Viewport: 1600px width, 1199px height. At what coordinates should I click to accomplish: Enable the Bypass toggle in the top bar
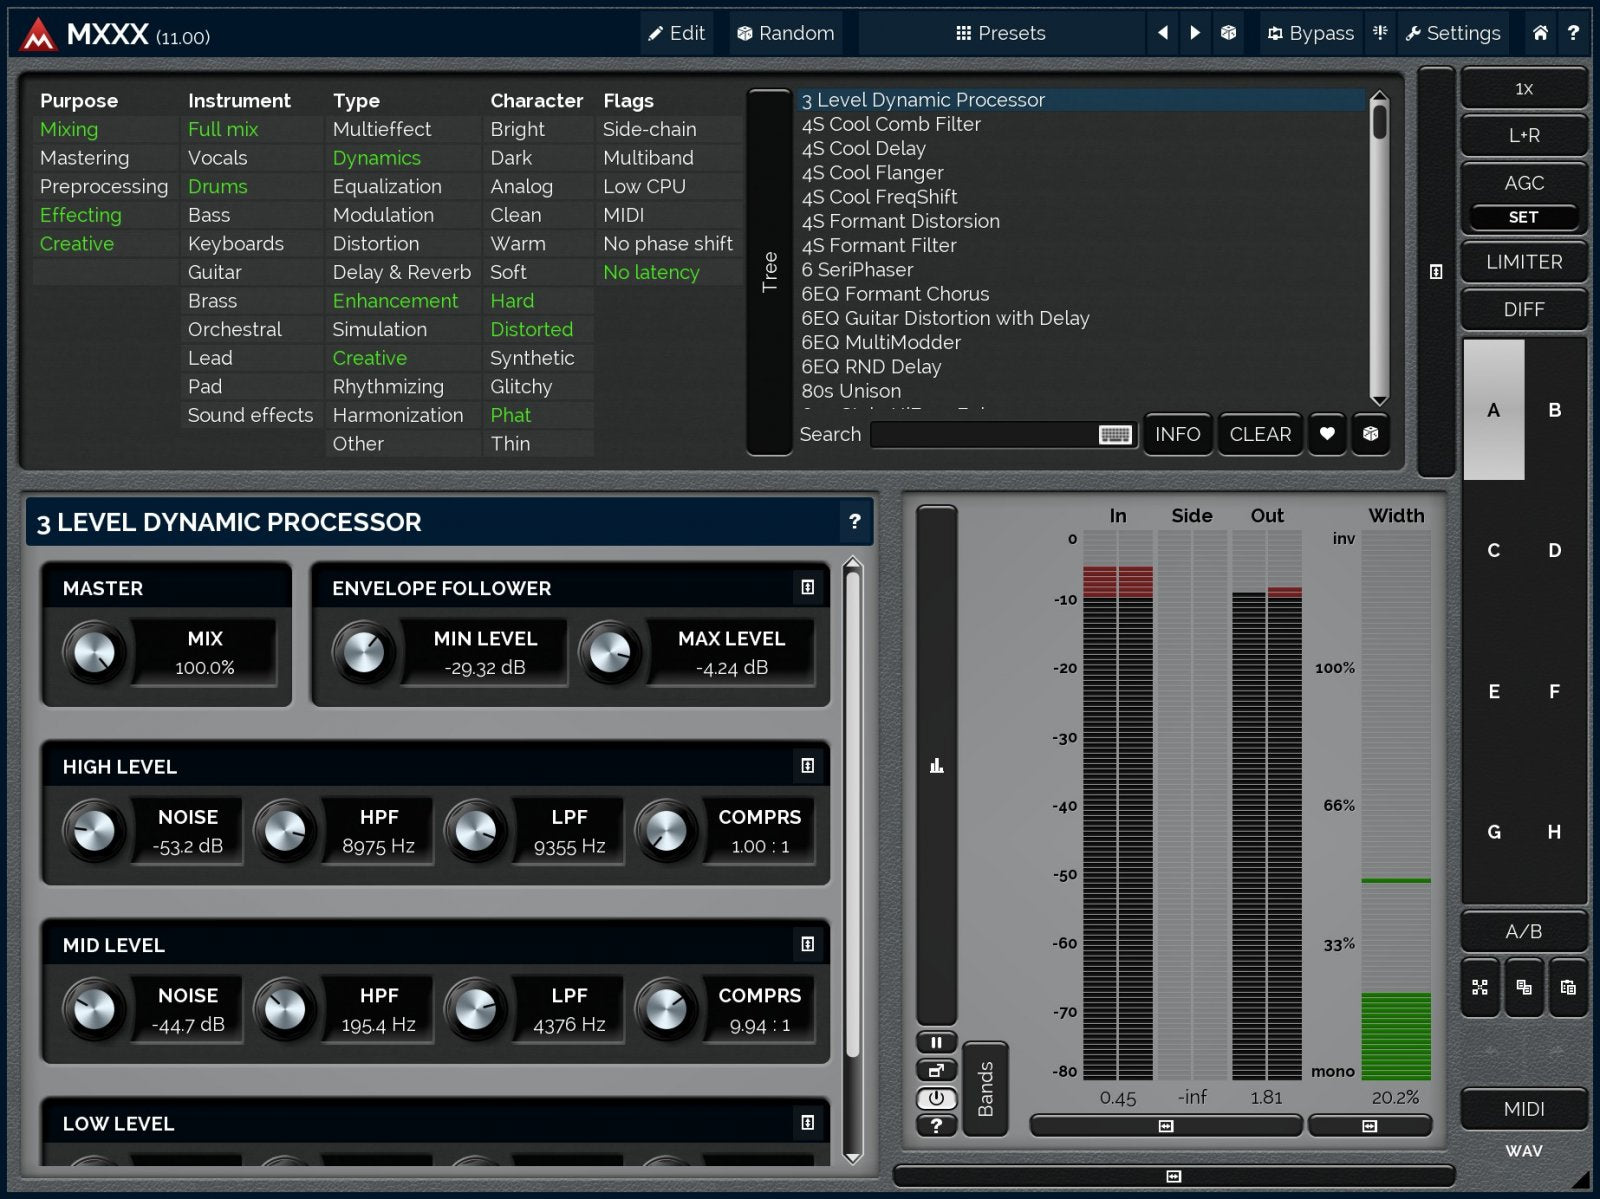pyautogui.click(x=1308, y=33)
